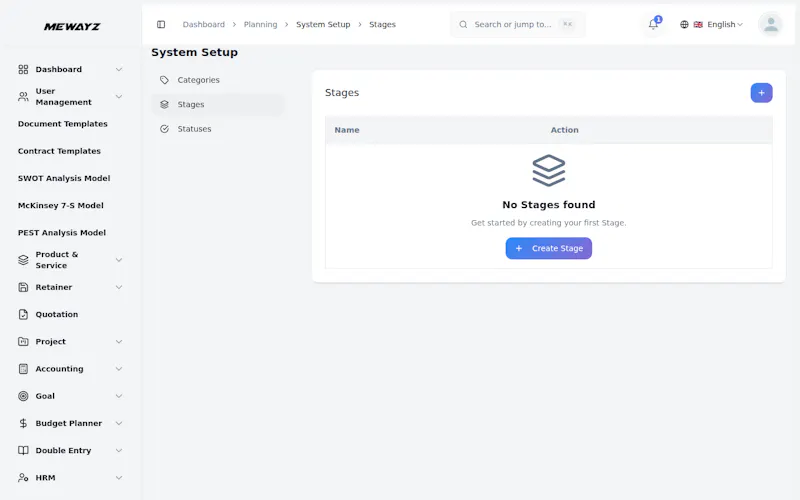Open Document Templates in sidebar
The width and height of the screenshot is (800, 500).
tap(63, 124)
